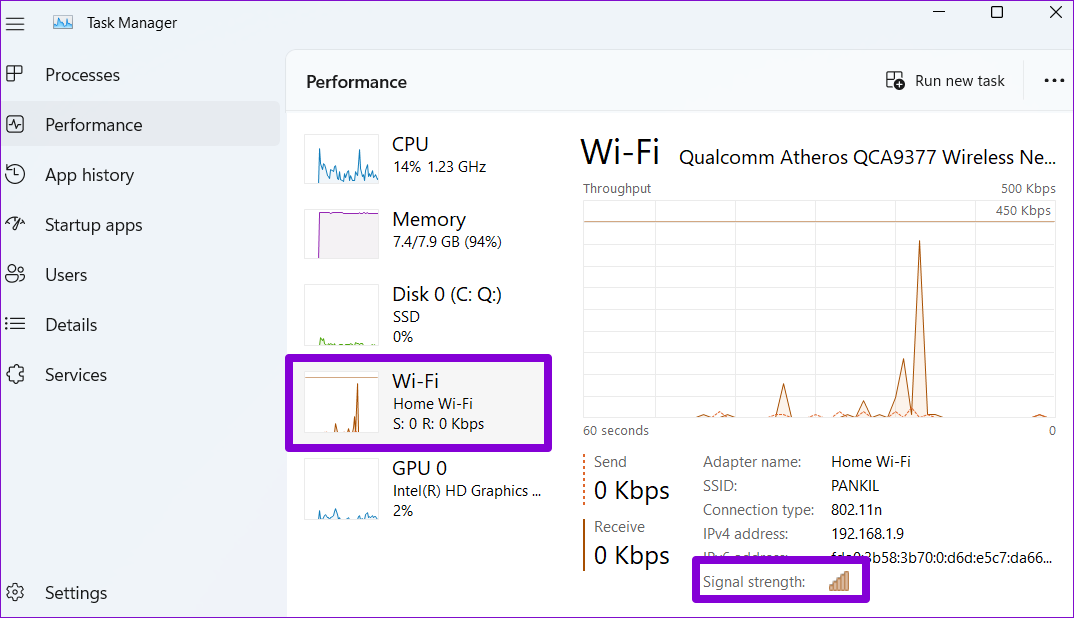The image size is (1074, 618).
Task: Click the signal strength bars icon
Action: [839, 581]
